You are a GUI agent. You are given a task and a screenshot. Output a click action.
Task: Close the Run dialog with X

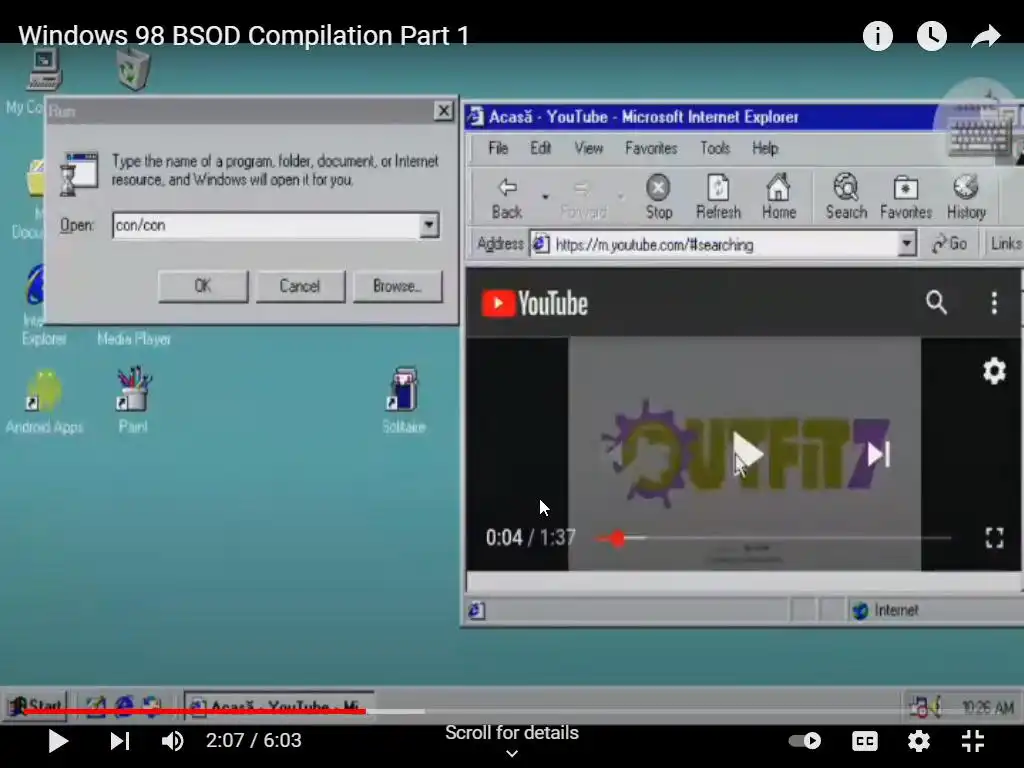(x=443, y=110)
